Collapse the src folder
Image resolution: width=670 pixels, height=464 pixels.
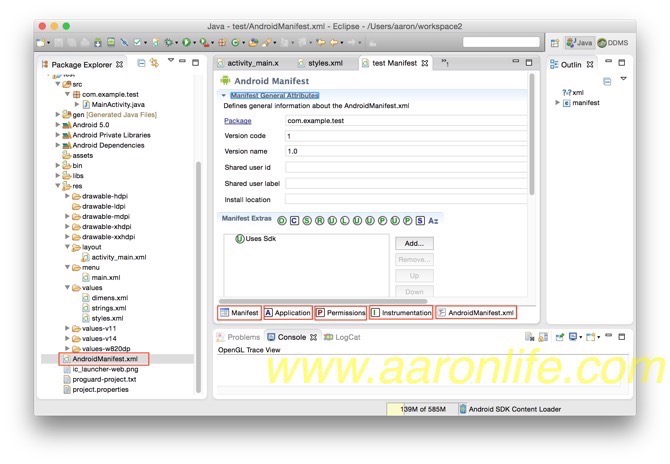[58, 84]
